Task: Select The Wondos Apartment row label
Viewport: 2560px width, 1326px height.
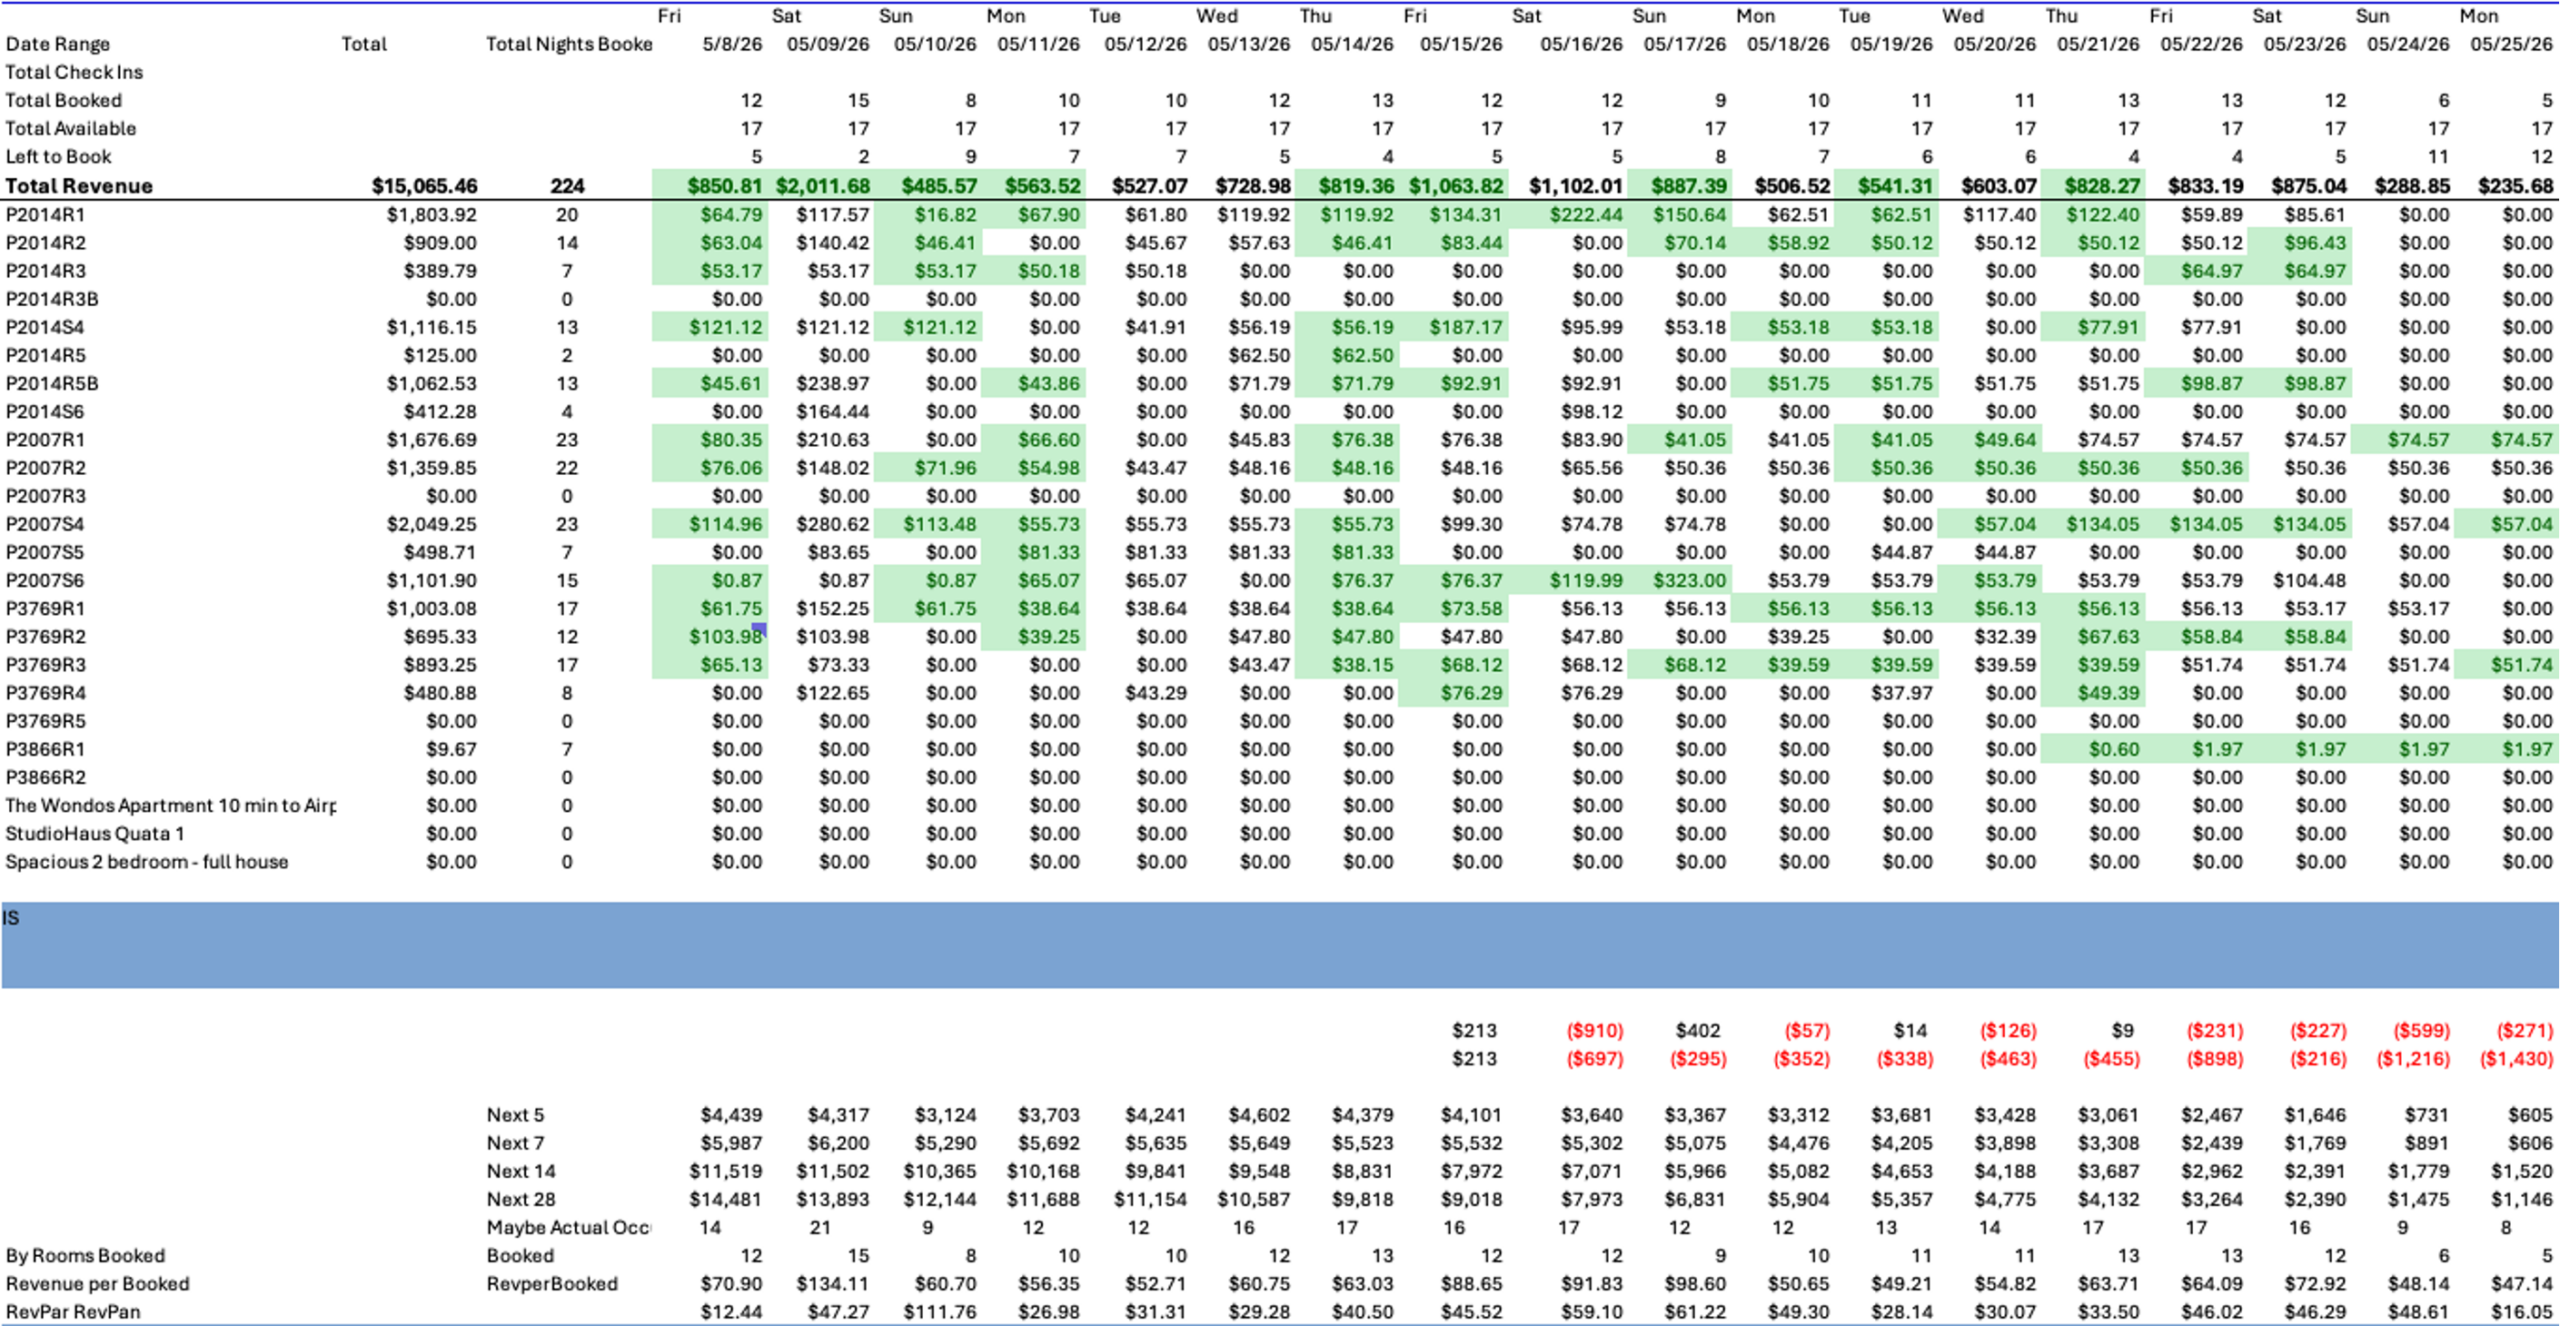Action: click(x=170, y=806)
